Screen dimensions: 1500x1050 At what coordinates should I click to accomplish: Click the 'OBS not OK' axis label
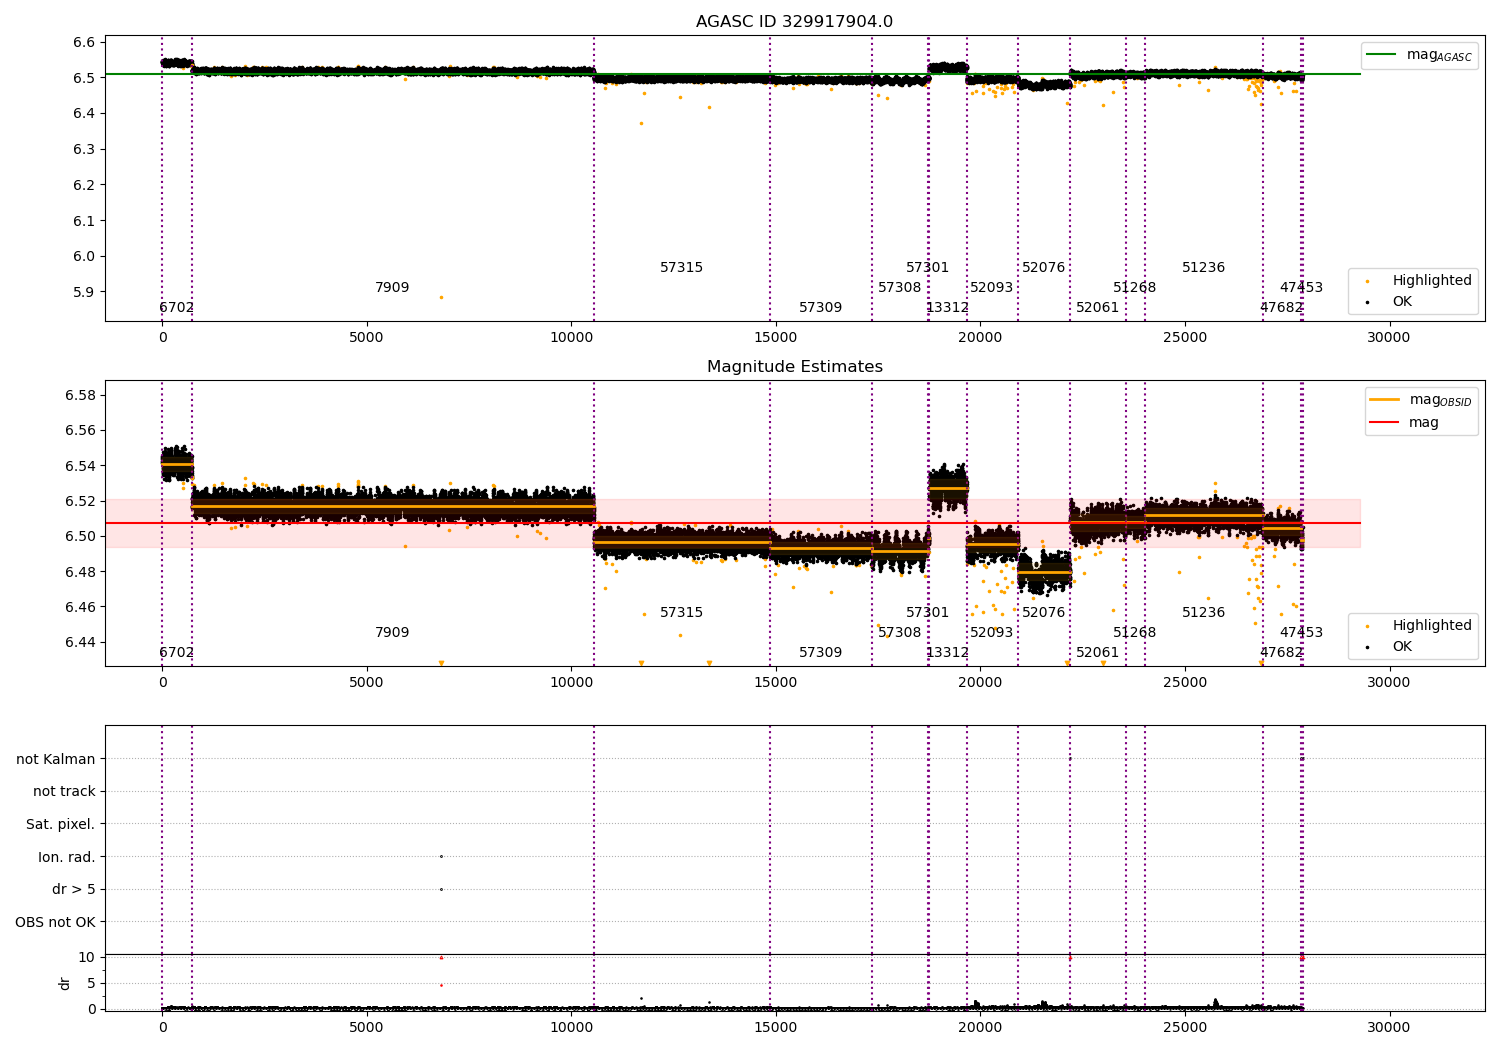tap(56, 922)
